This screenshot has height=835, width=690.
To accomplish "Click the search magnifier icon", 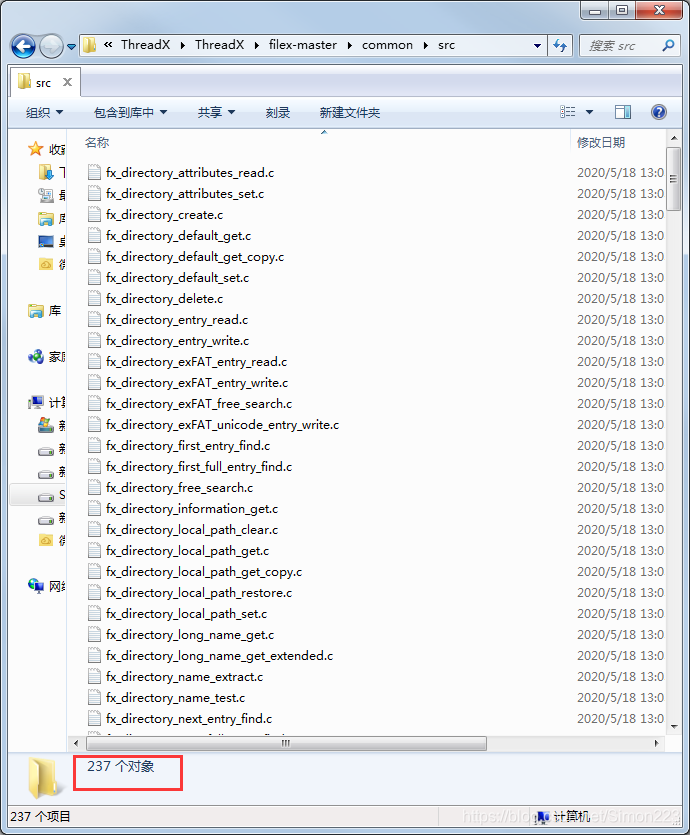I will click(x=668, y=46).
